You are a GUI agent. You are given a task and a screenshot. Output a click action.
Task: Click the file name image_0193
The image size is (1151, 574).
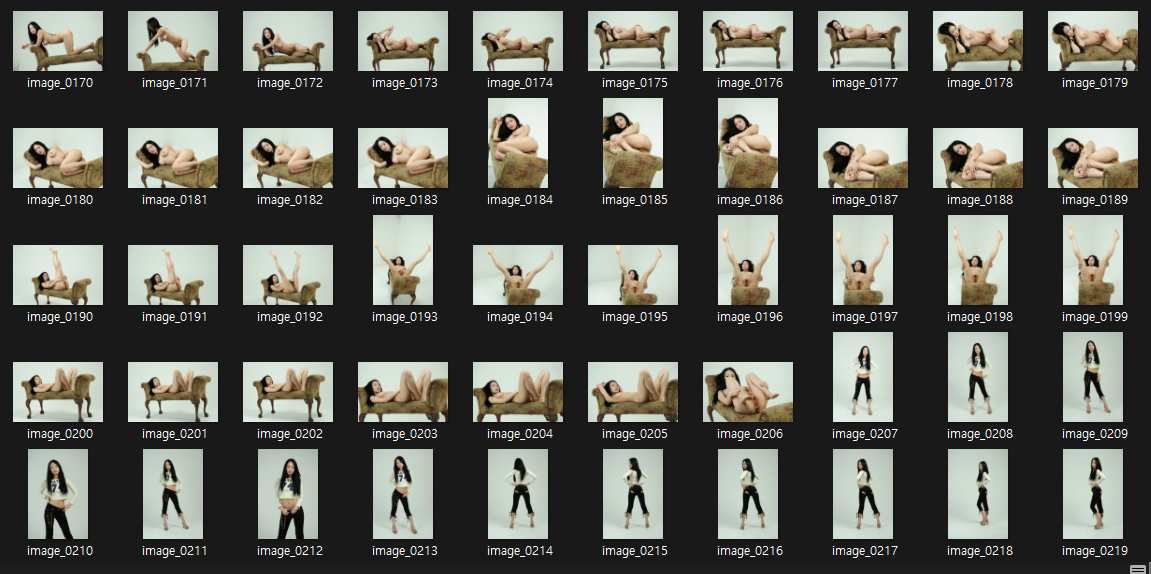coord(404,317)
